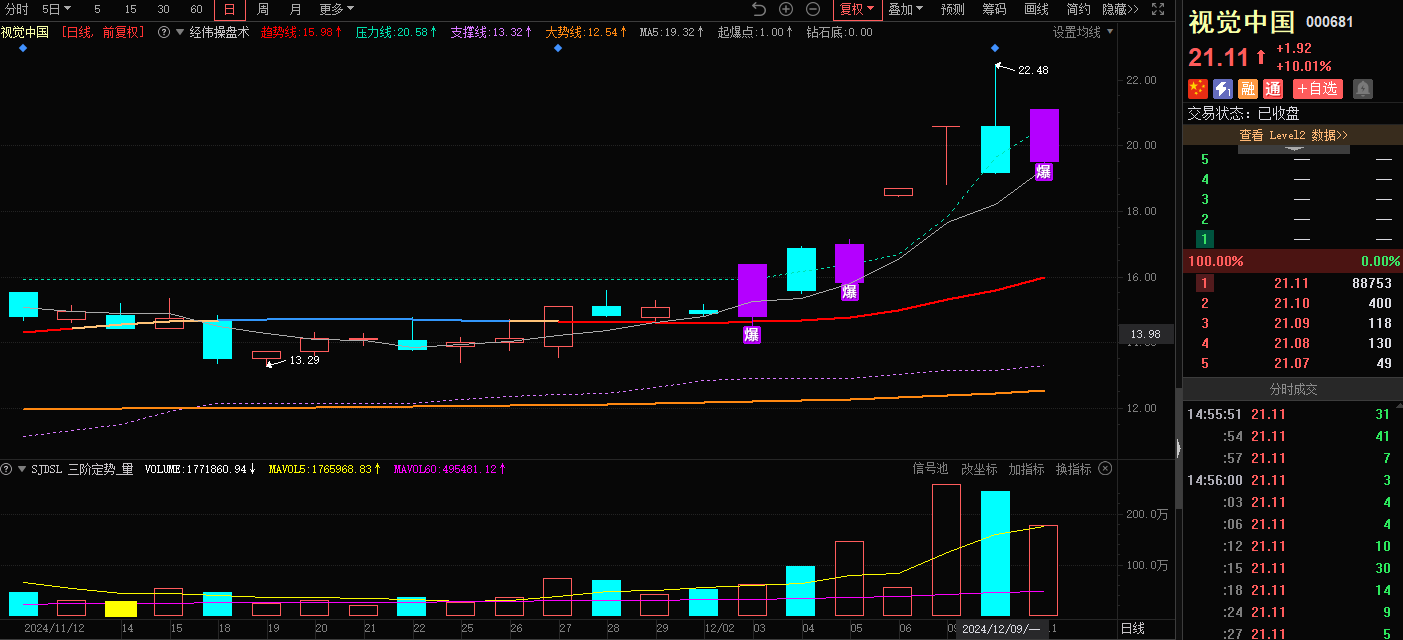This screenshot has height=640, width=1403.
Task: Click the splitter arrow beside the right panel
Action: pos(1177,447)
